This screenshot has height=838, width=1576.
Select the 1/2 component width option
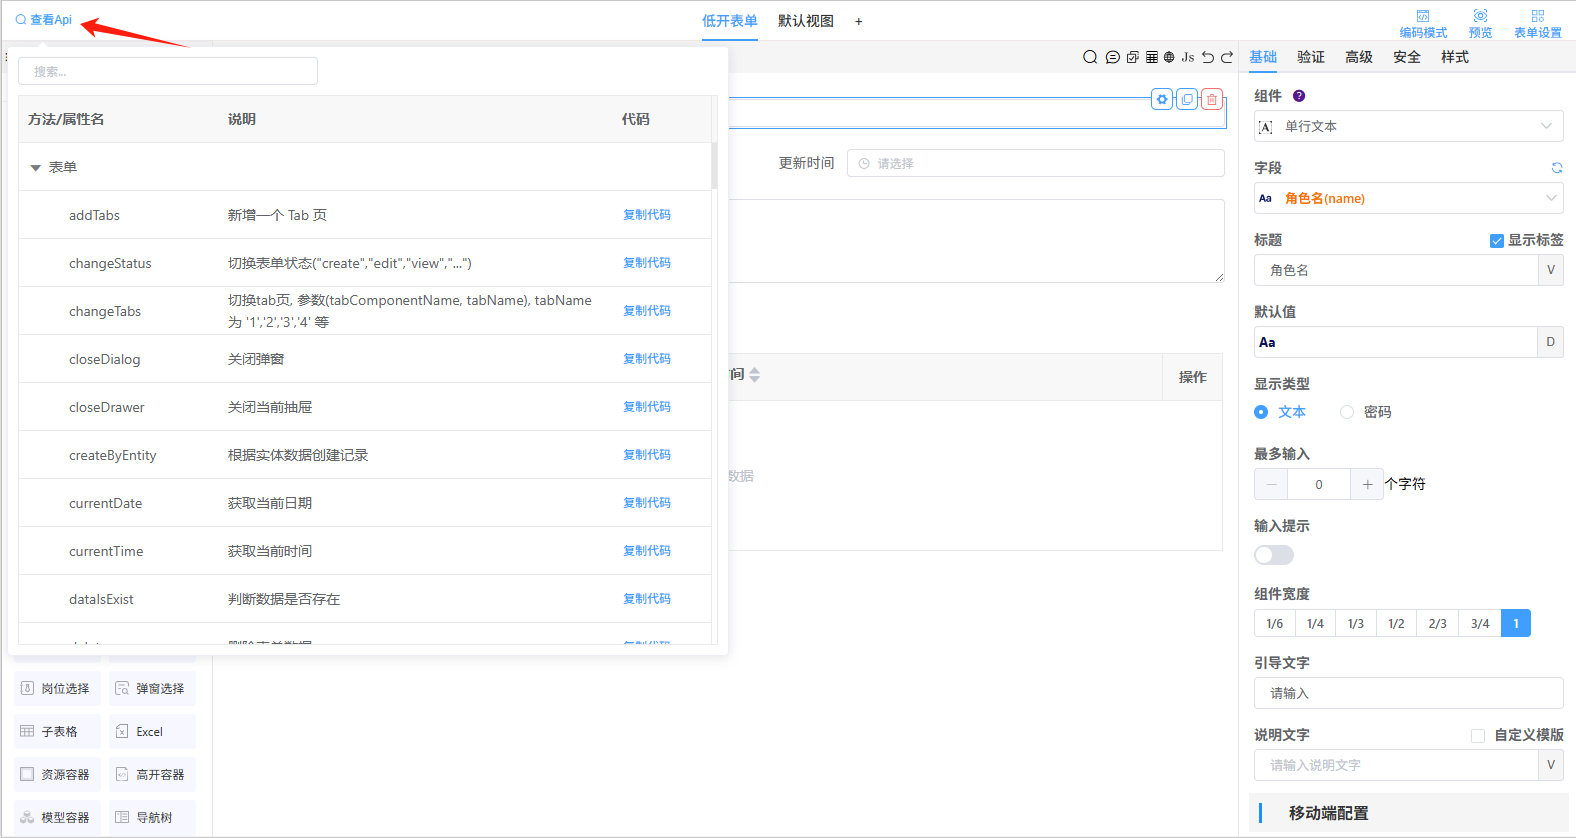coord(1396,624)
